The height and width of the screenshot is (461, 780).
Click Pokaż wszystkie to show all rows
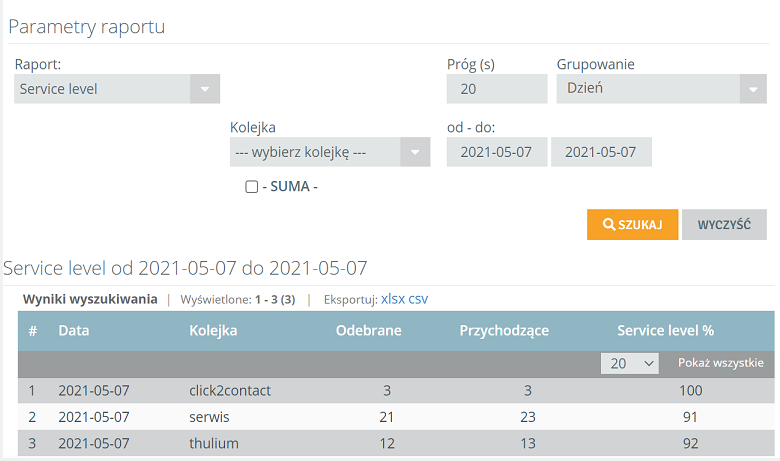720,363
